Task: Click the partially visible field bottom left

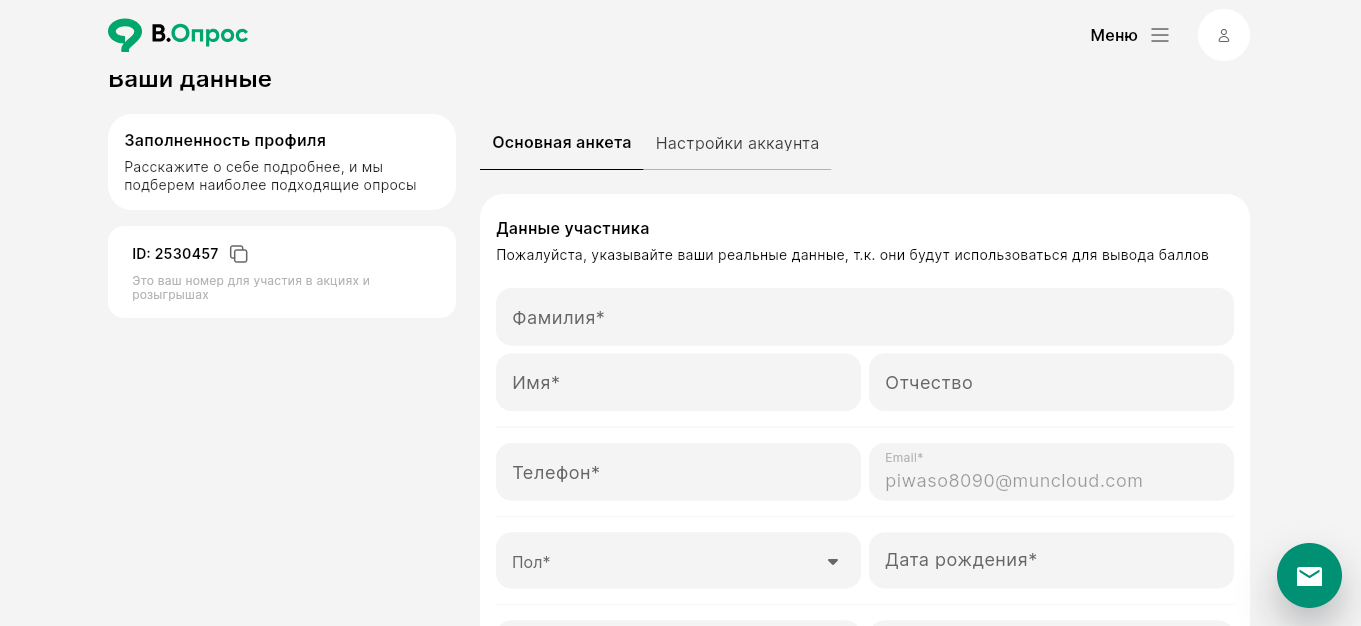Action: (678, 623)
